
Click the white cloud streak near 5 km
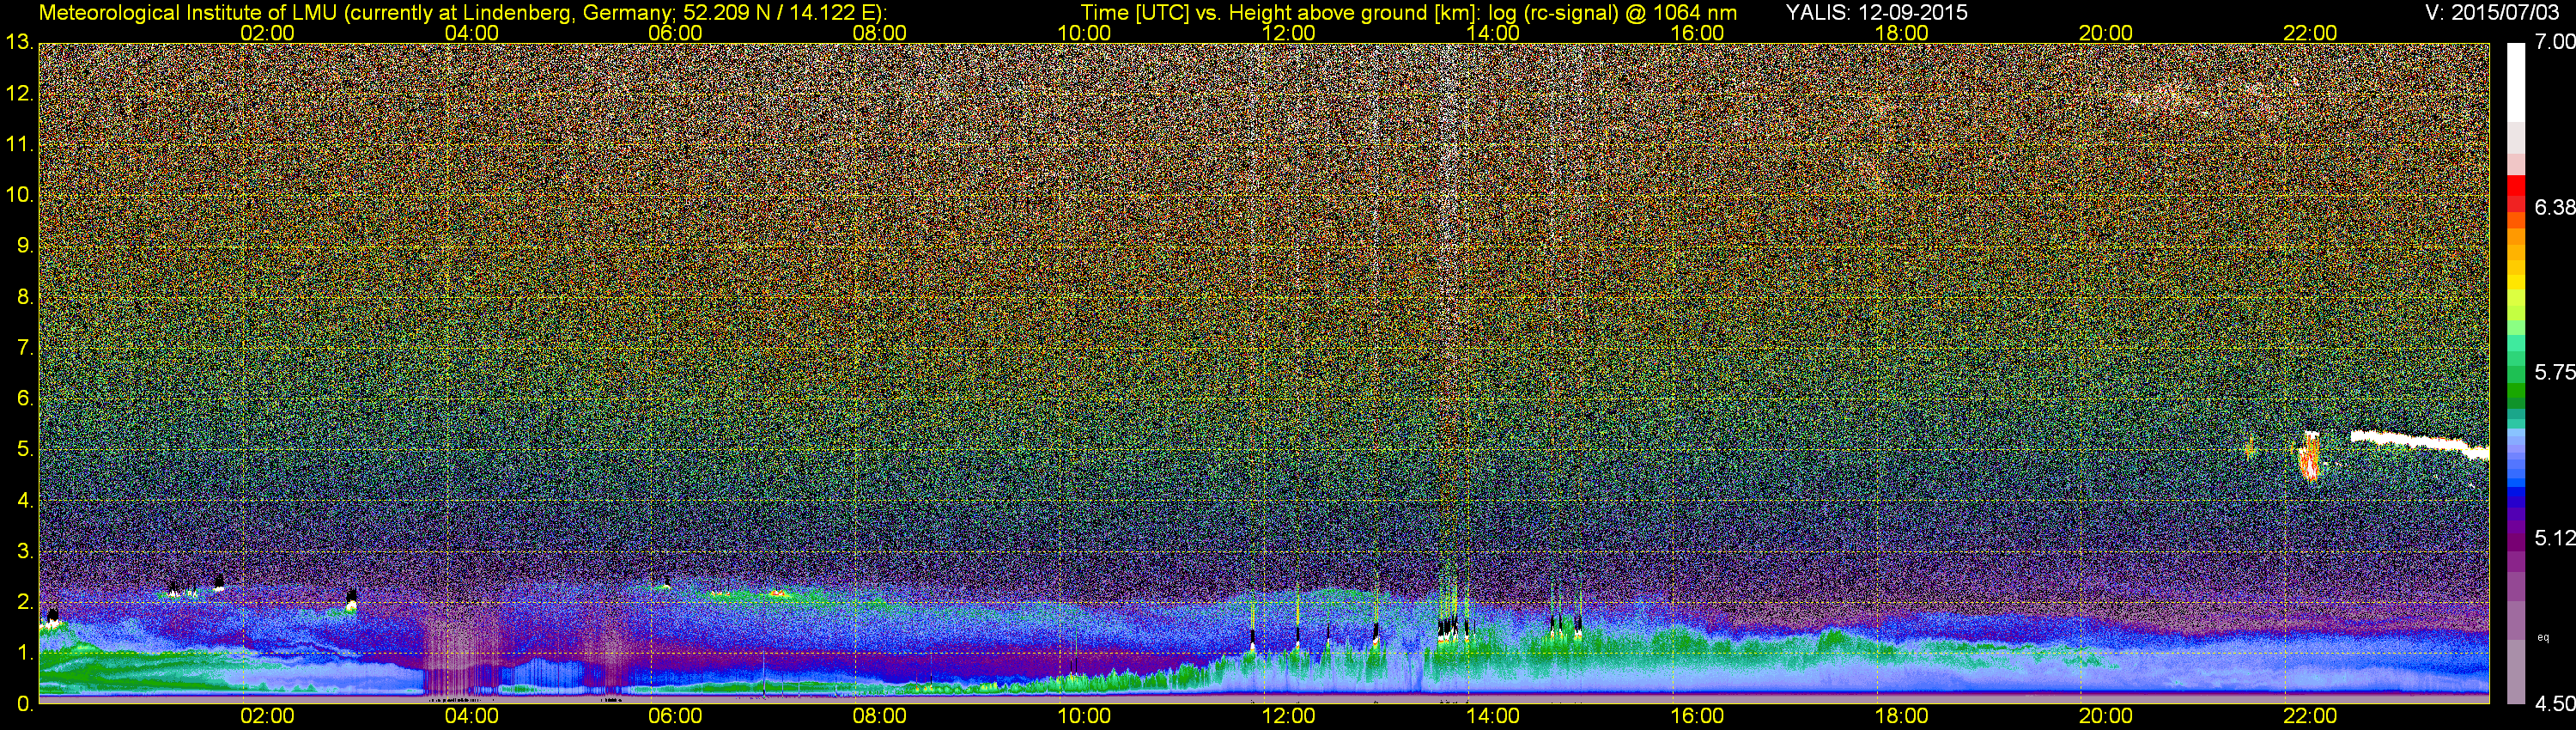point(2419,443)
